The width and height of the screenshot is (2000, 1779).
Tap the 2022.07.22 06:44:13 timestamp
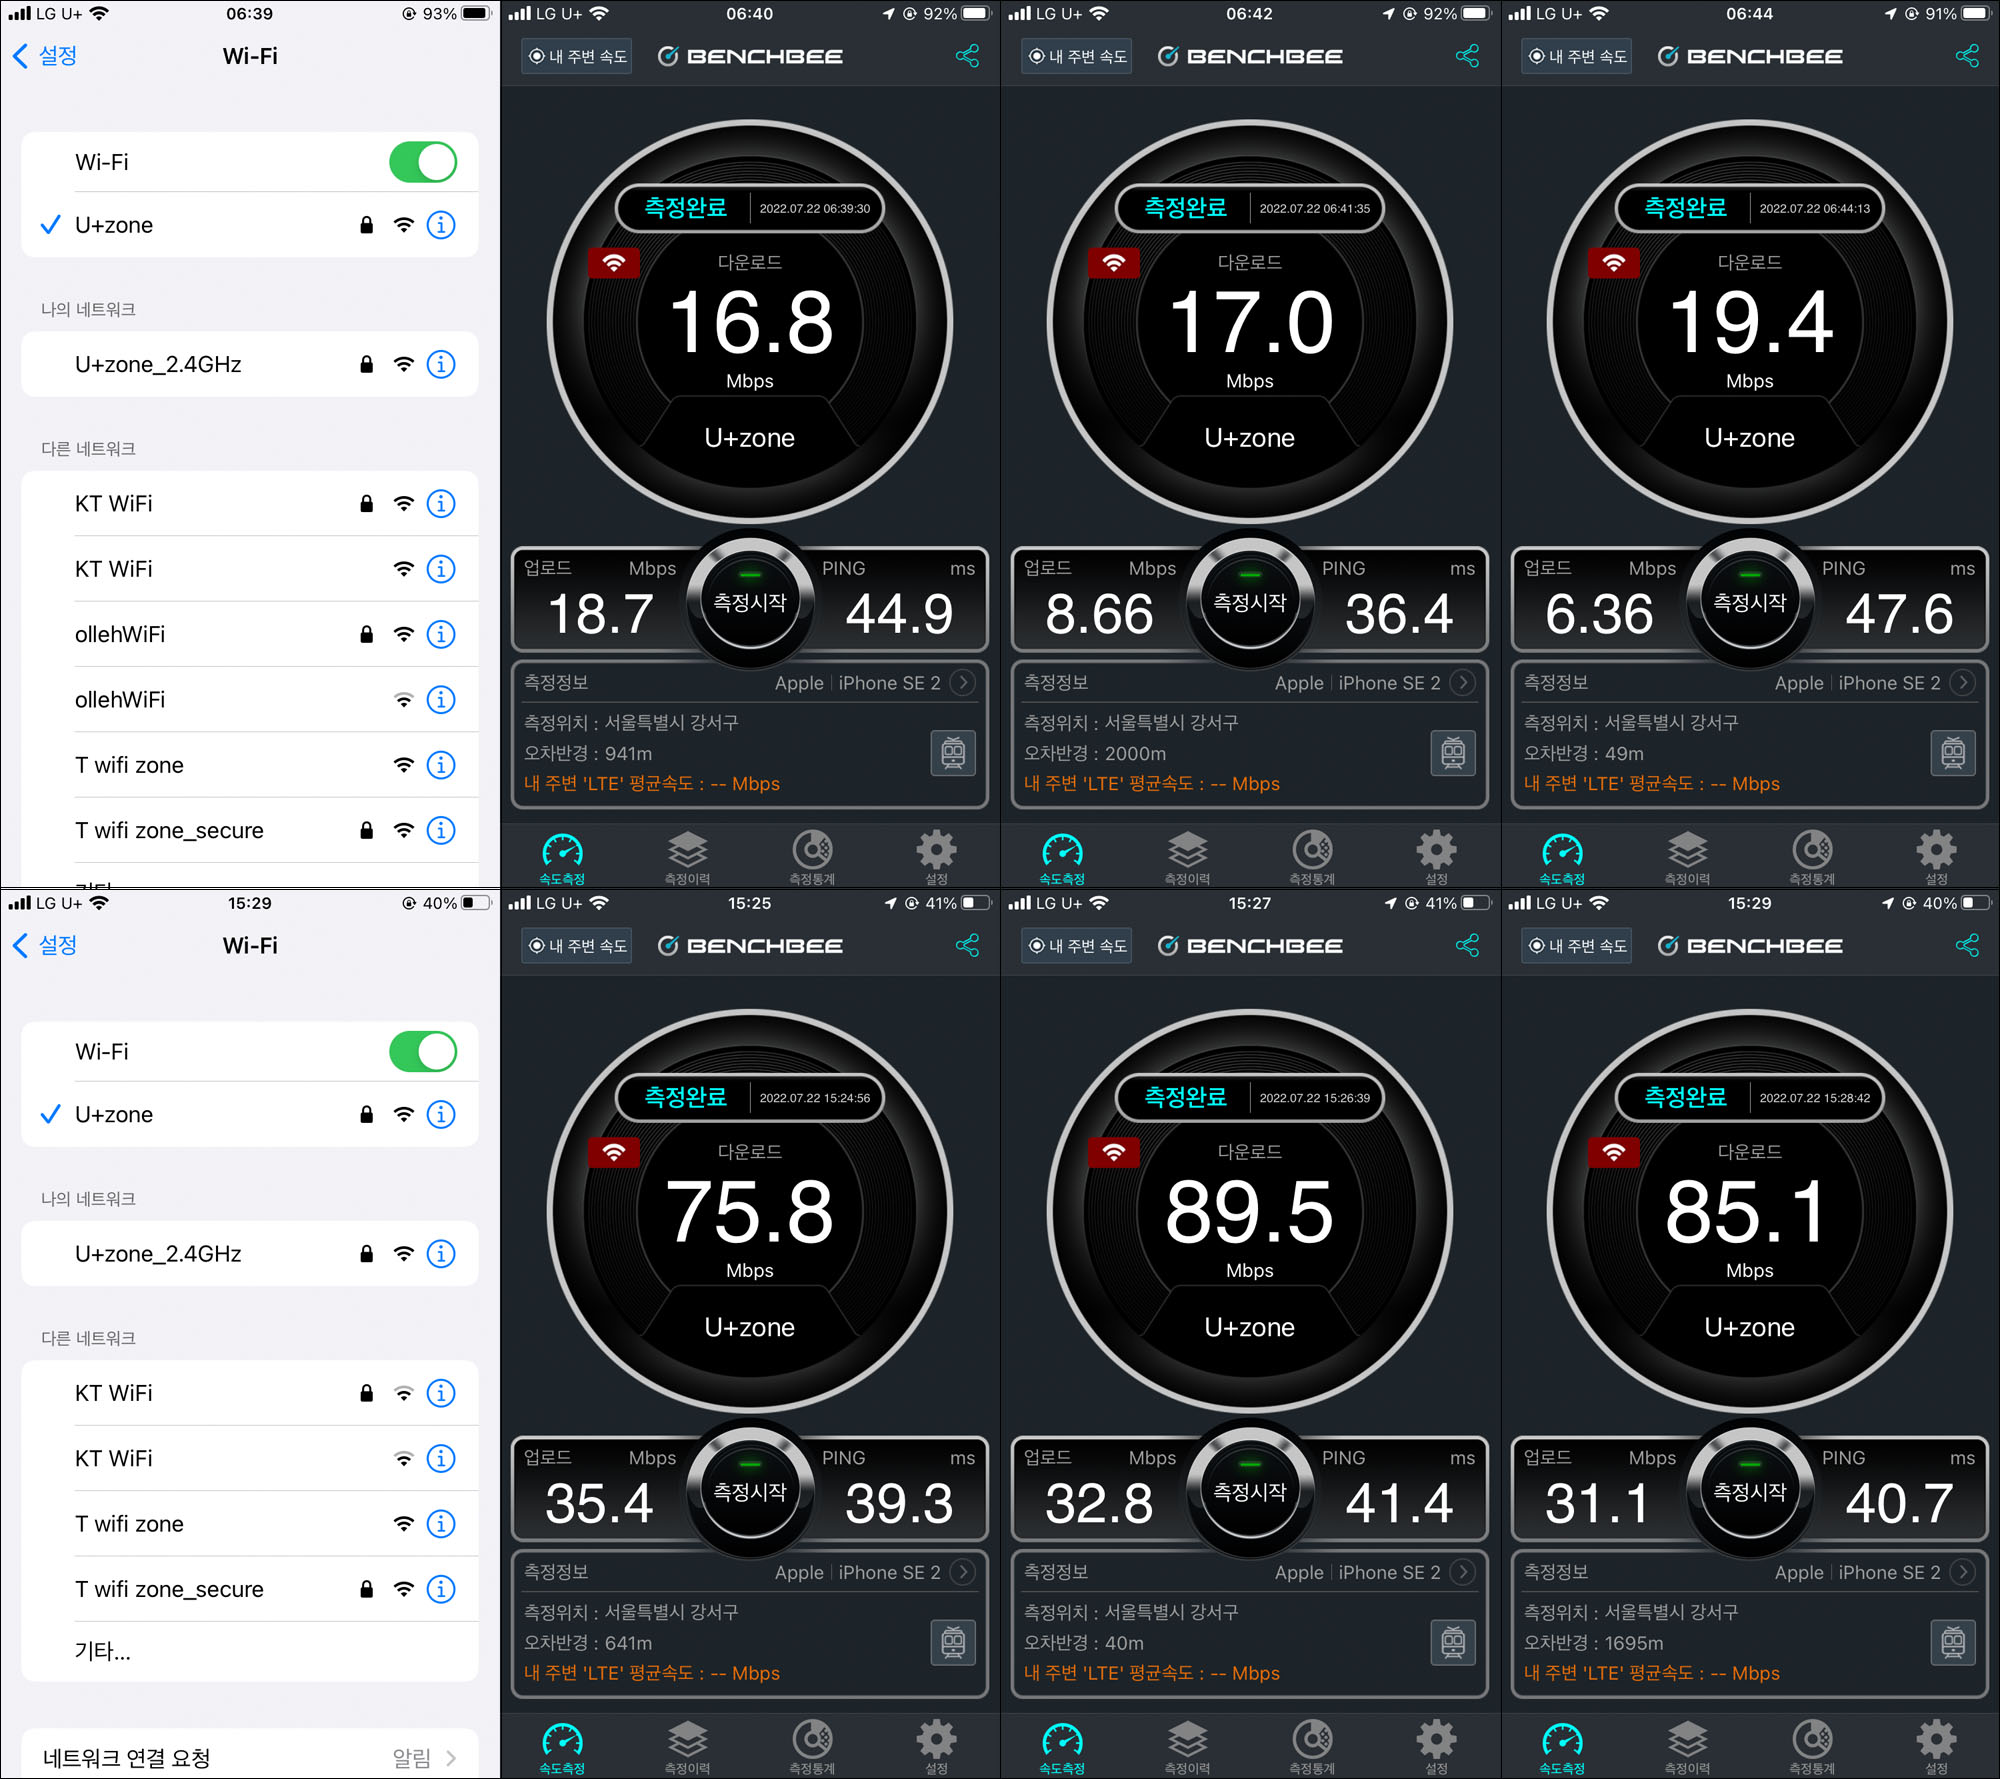[1815, 208]
